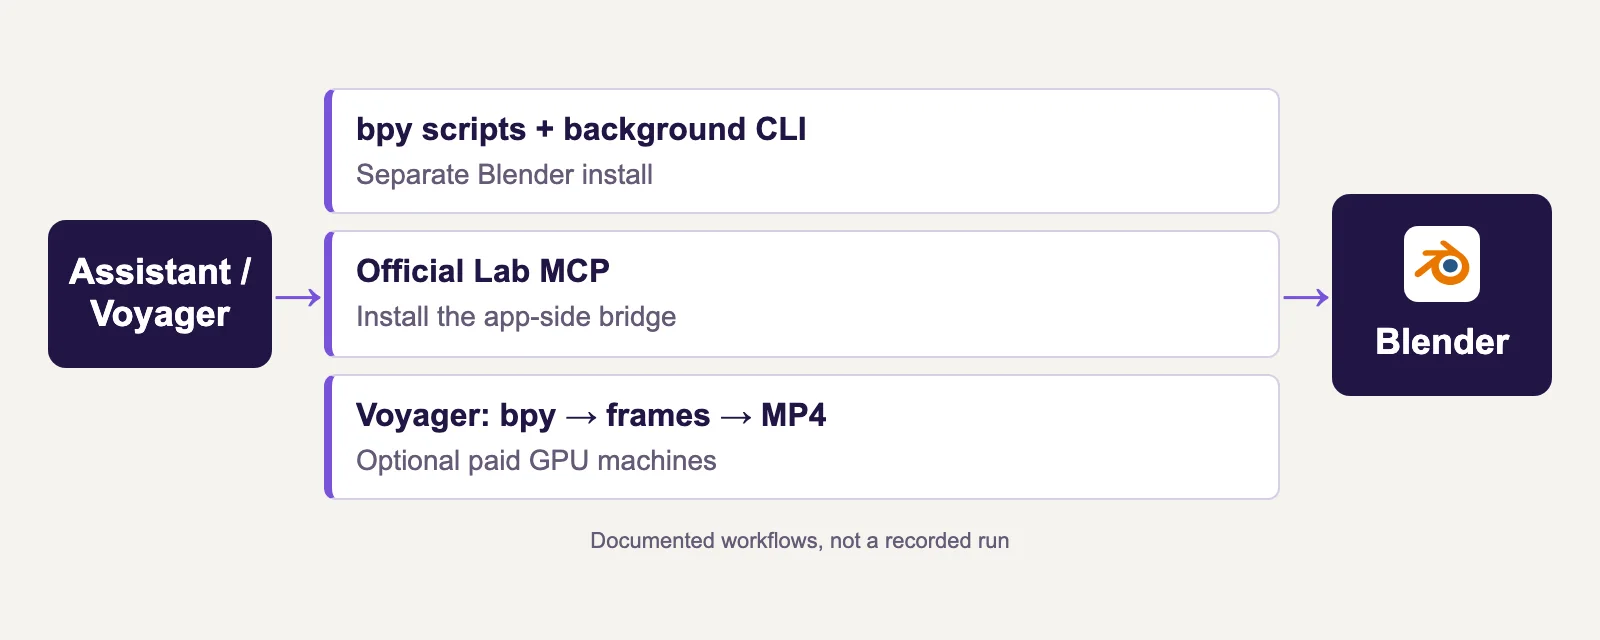Click the purple accent bar of the Official Lab MCP card
This screenshot has height=640, width=1600.
click(x=328, y=294)
